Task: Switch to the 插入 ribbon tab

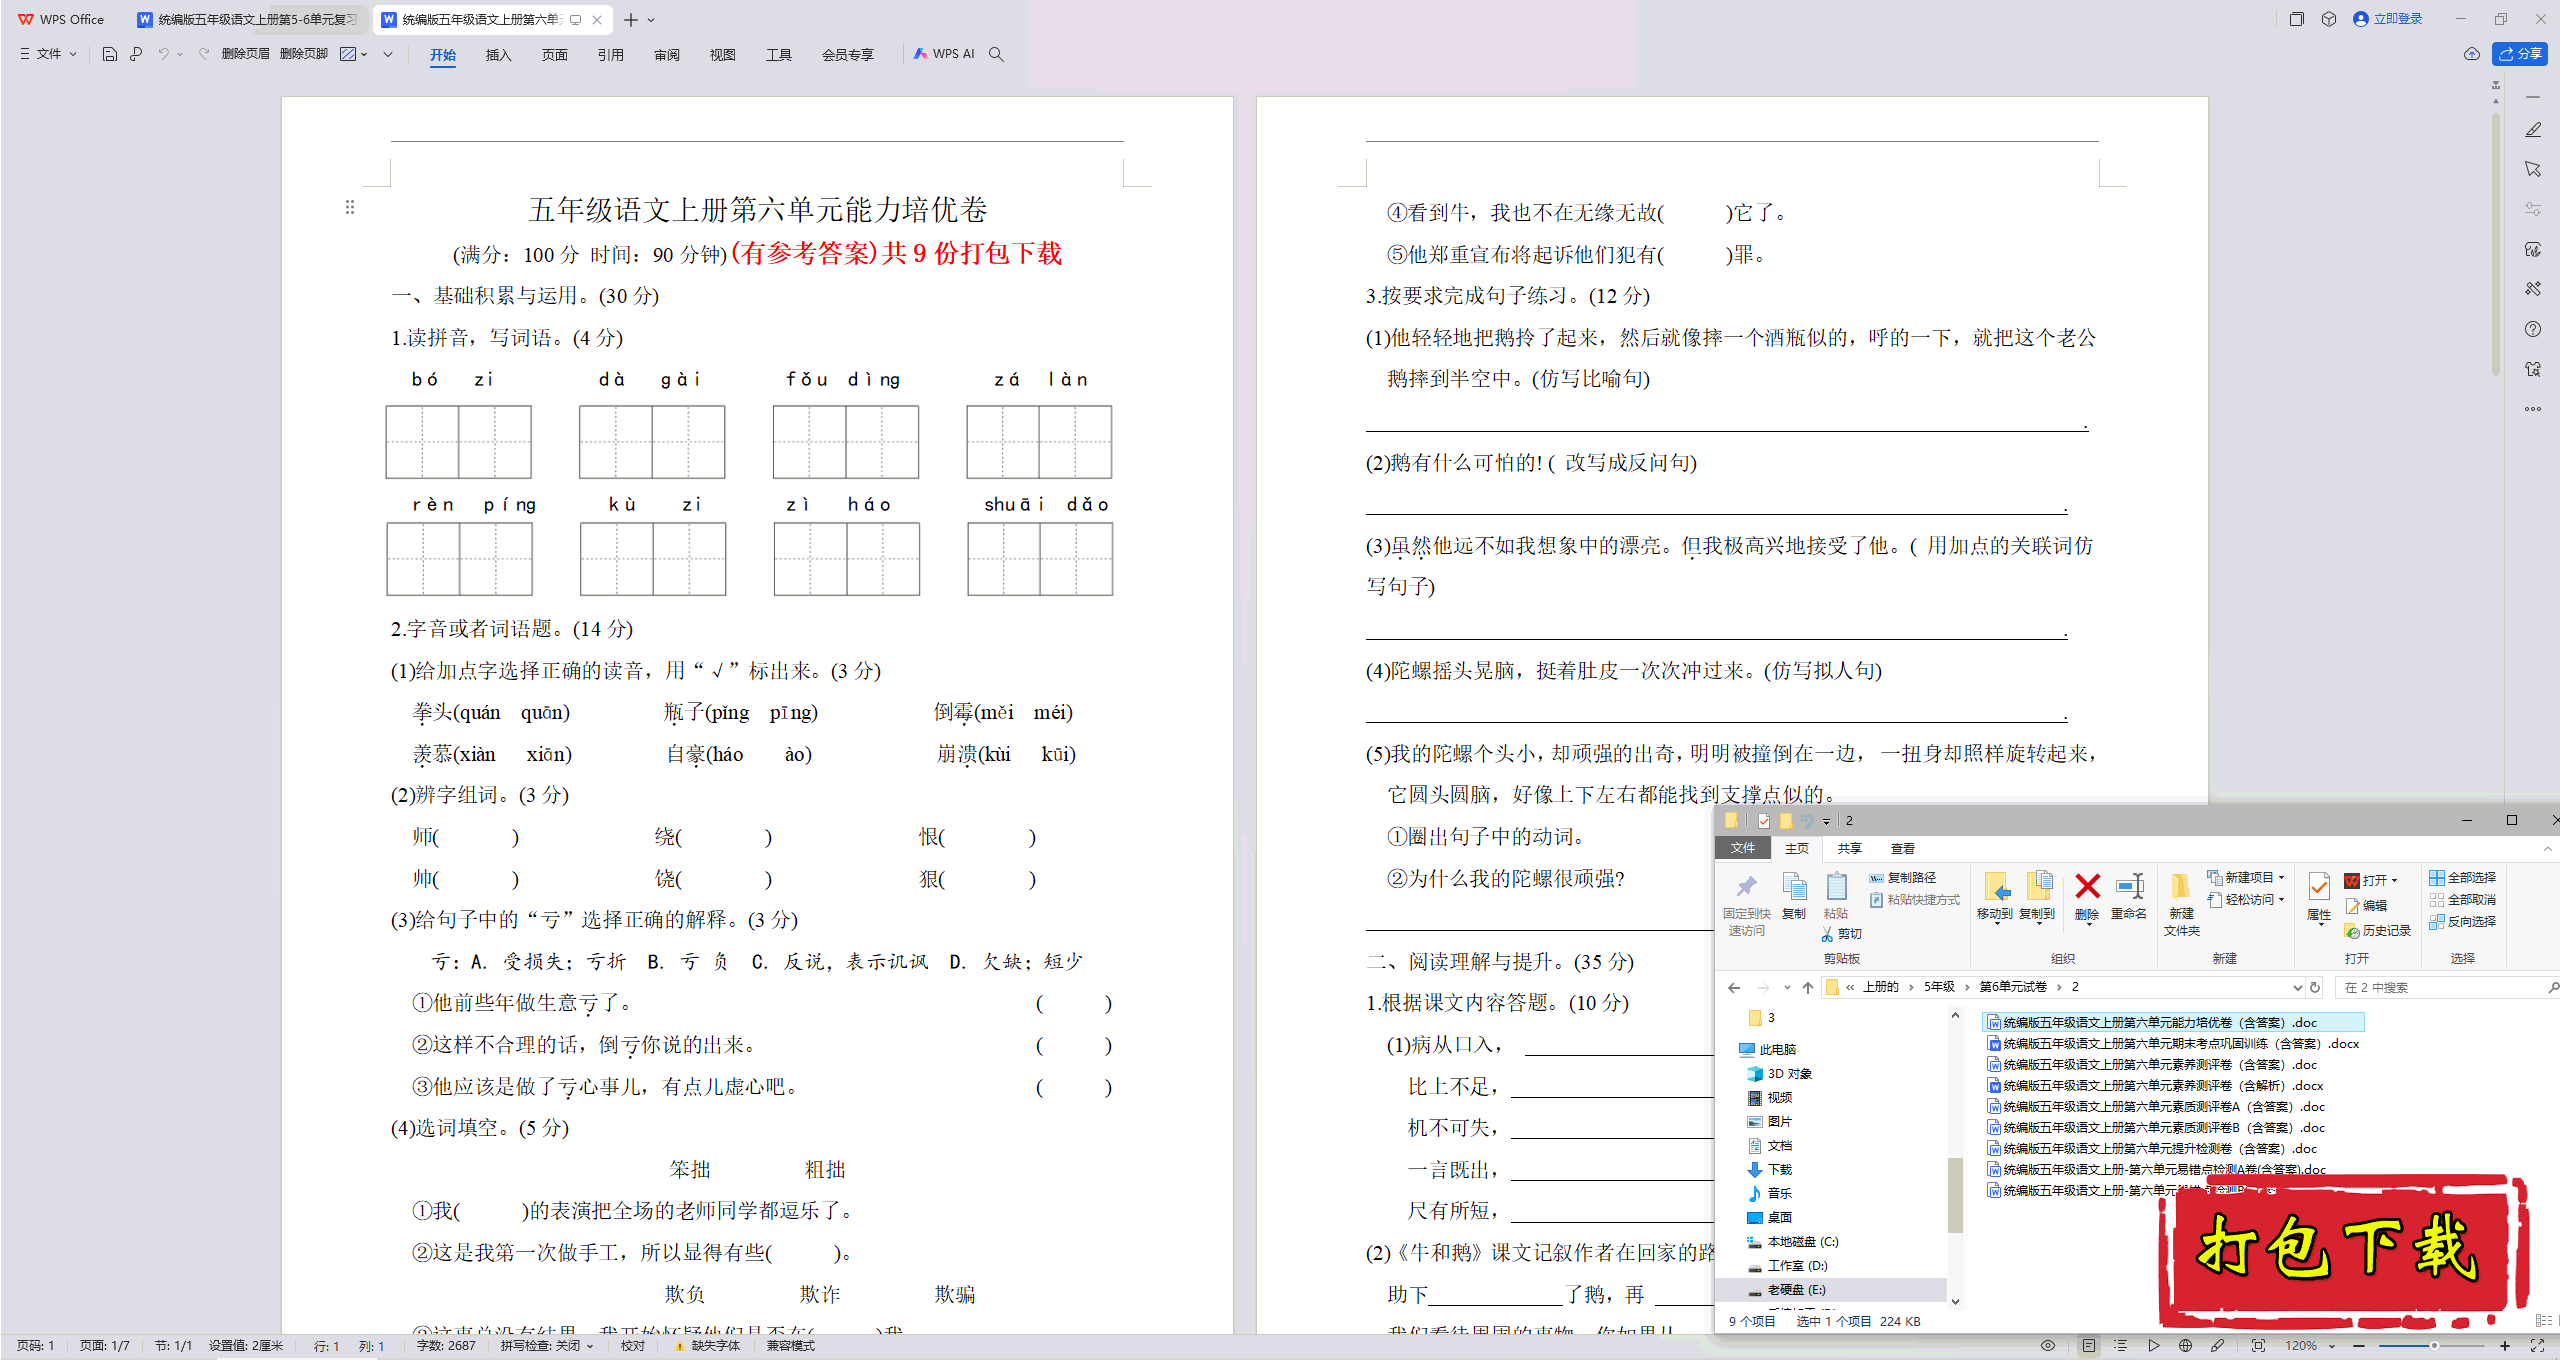Action: [x=498, y=55]
